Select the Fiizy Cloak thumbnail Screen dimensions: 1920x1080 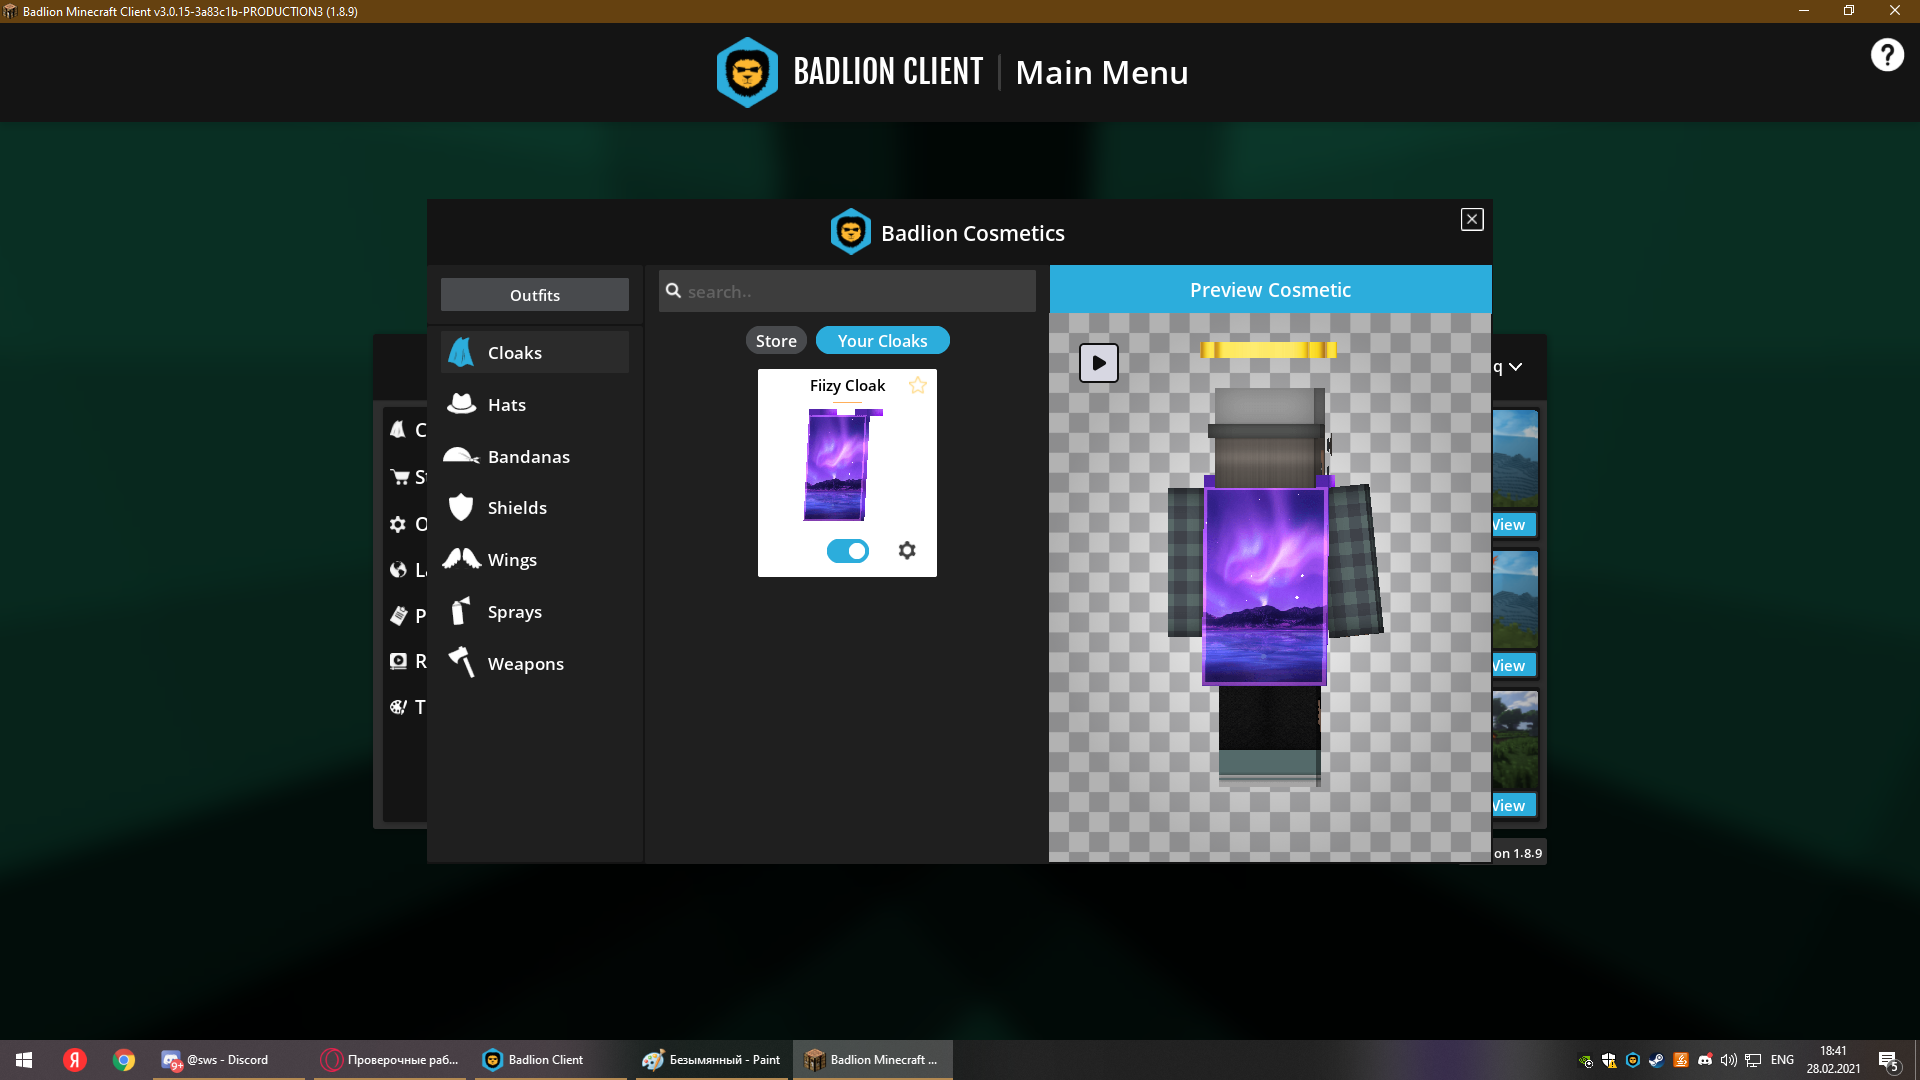coord(843,465)
